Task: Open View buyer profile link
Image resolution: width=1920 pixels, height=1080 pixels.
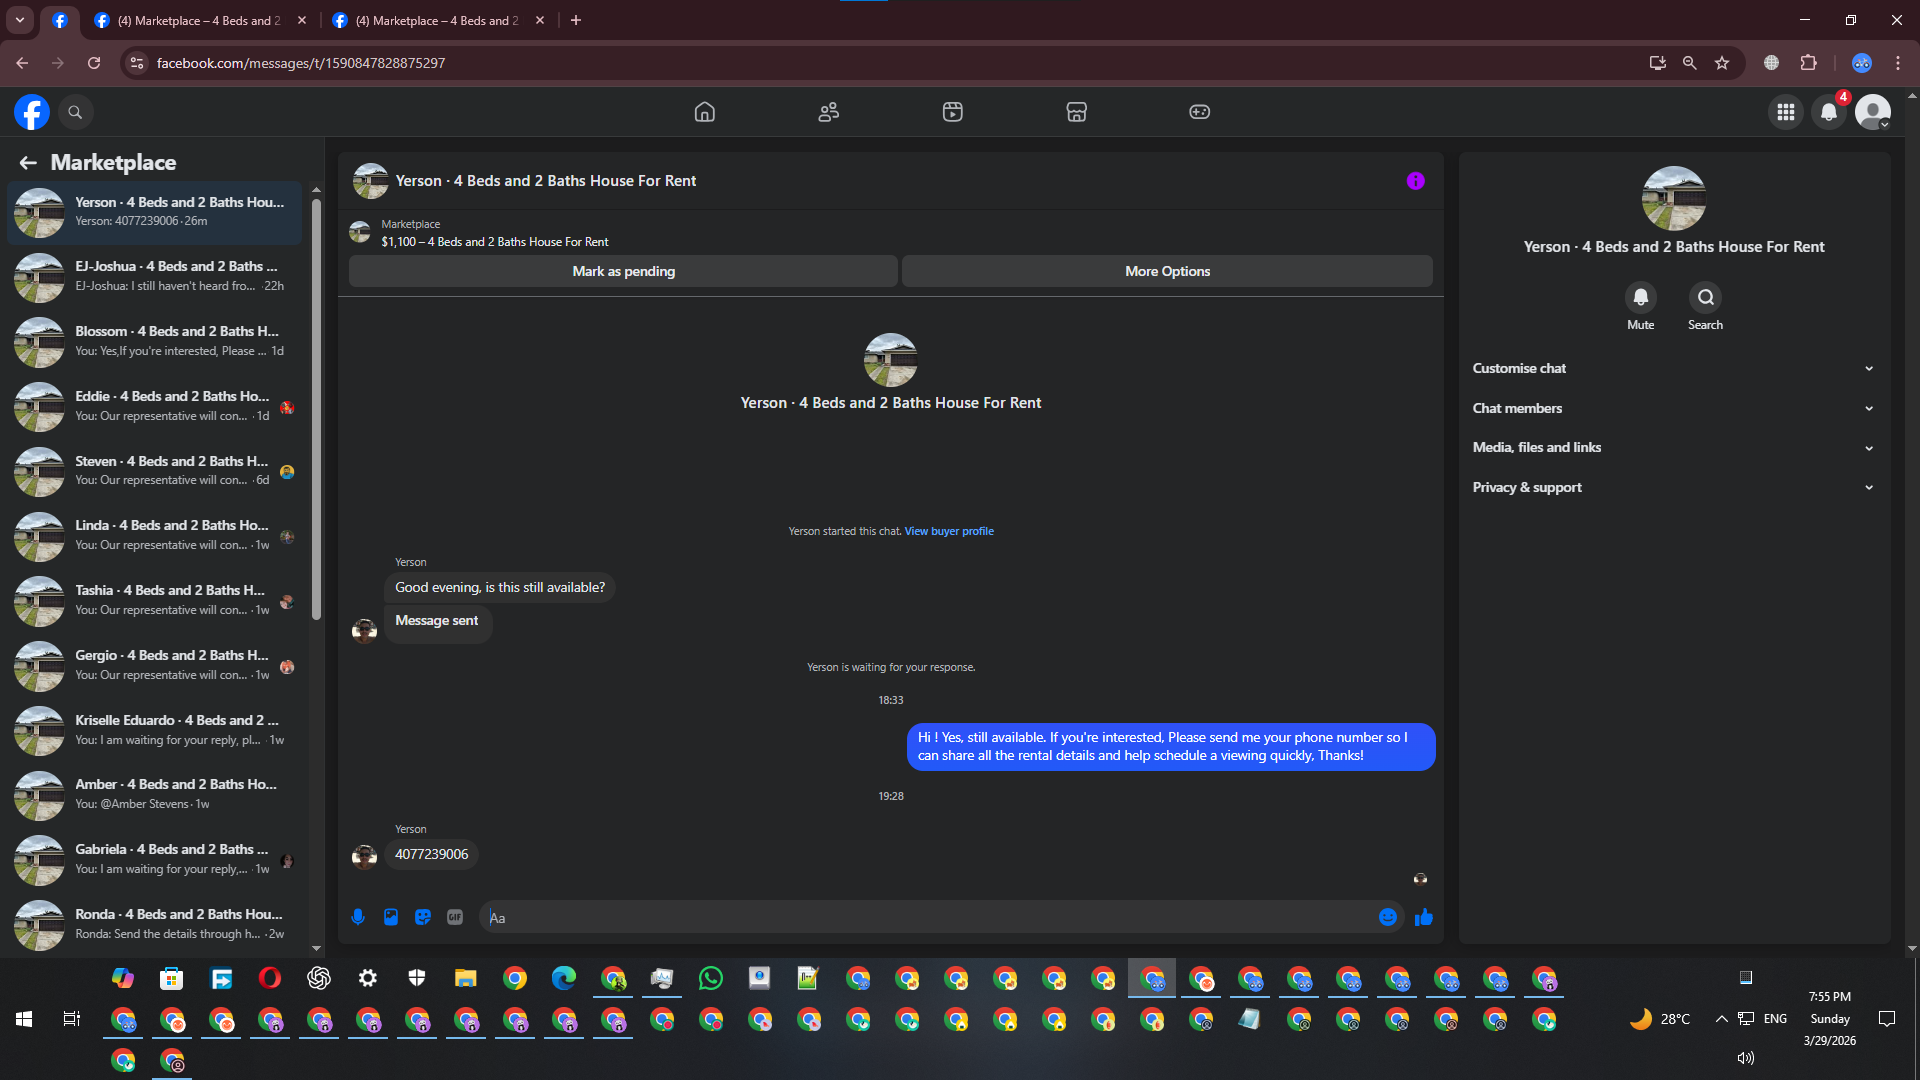Action: pos(949,531)
